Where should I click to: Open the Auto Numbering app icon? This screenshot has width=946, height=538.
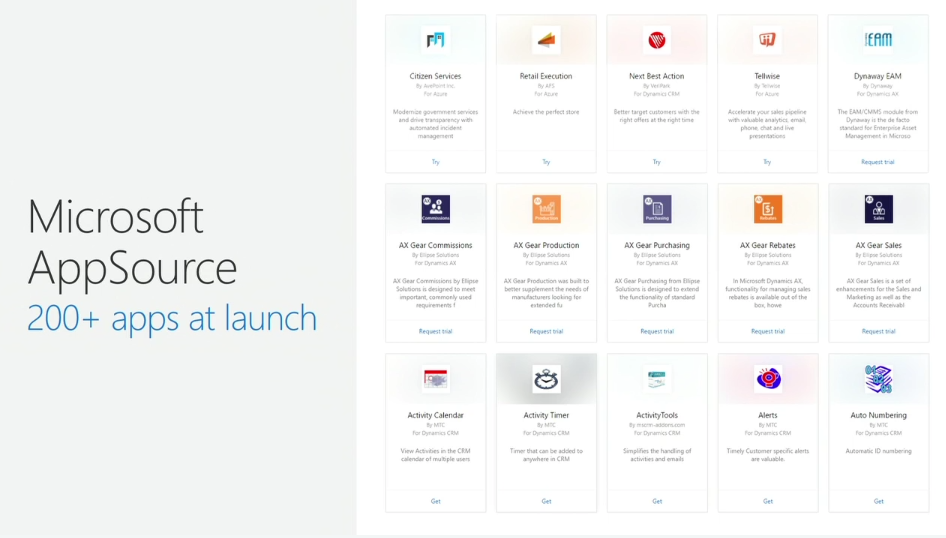(878, 379)
